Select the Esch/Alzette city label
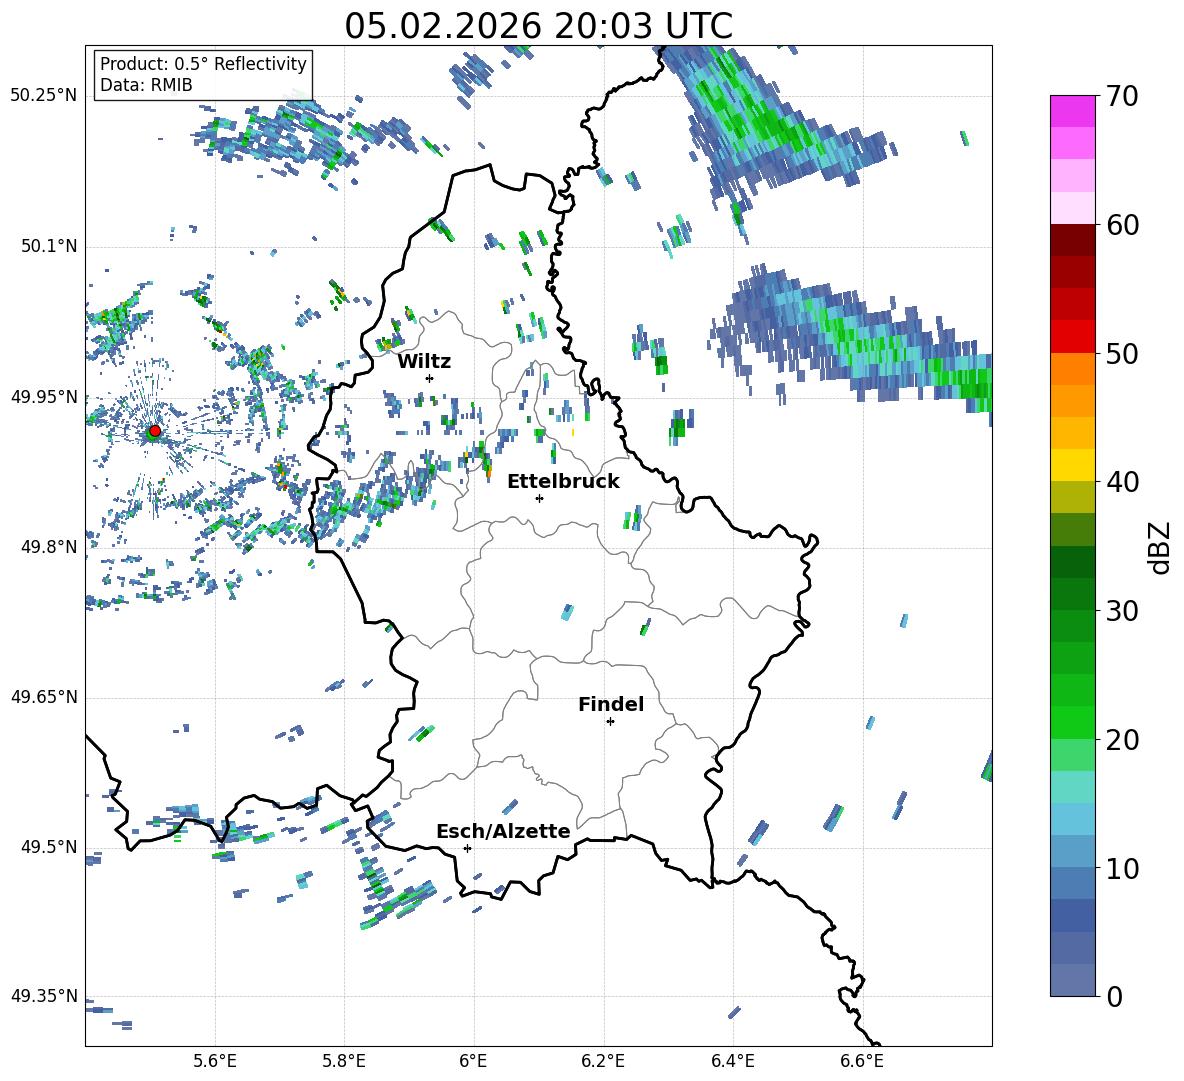 [504, 831]
